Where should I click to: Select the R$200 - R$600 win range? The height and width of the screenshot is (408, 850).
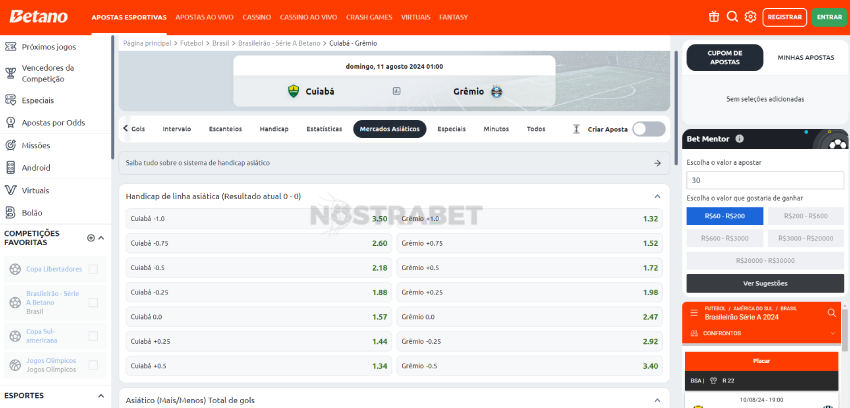[806, 216]
